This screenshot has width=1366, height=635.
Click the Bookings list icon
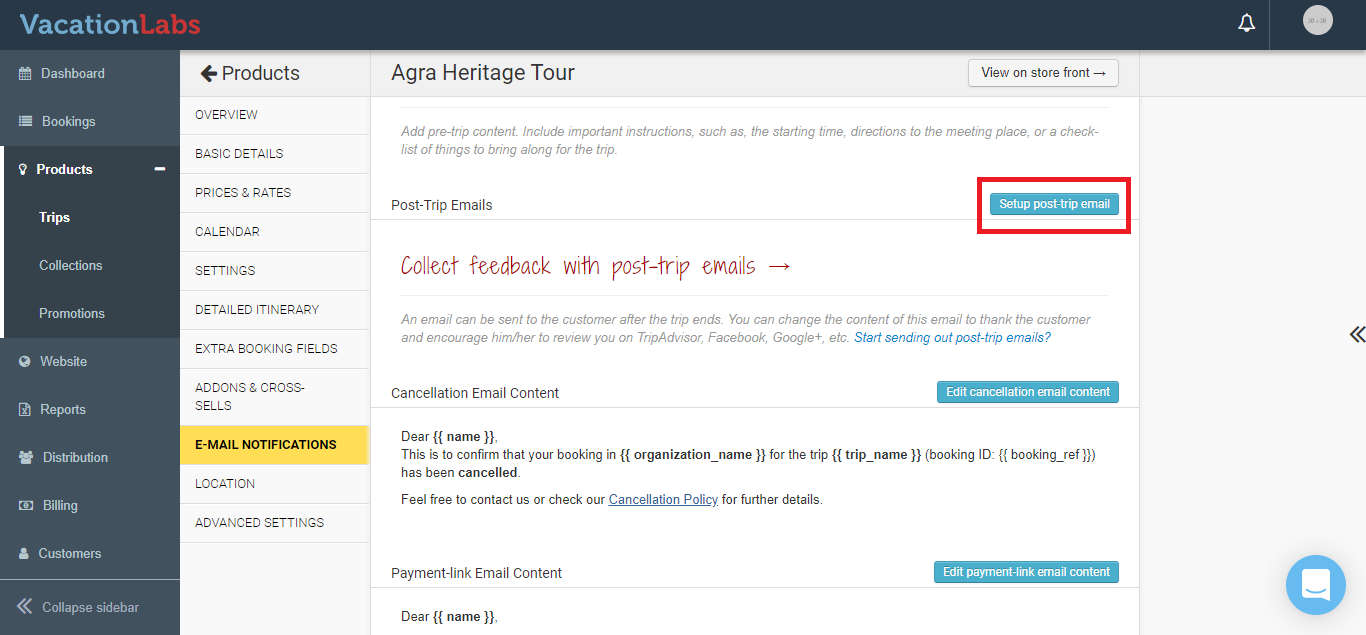25,121
